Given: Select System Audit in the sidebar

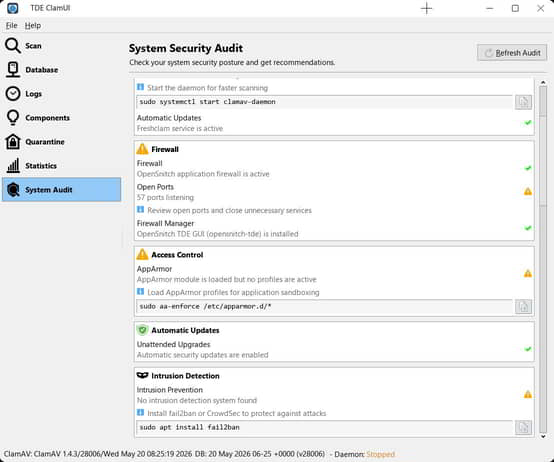Looking at the screenshot, I should pos(61,190).
